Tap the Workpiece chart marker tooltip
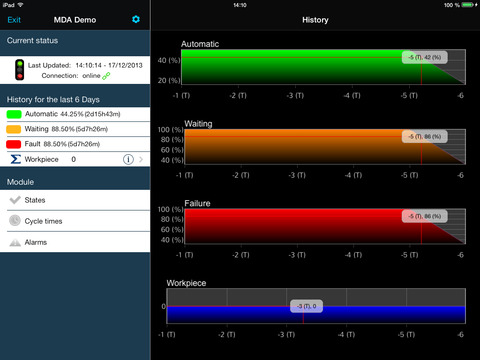 pyautogui.click(x=306, y=306)
